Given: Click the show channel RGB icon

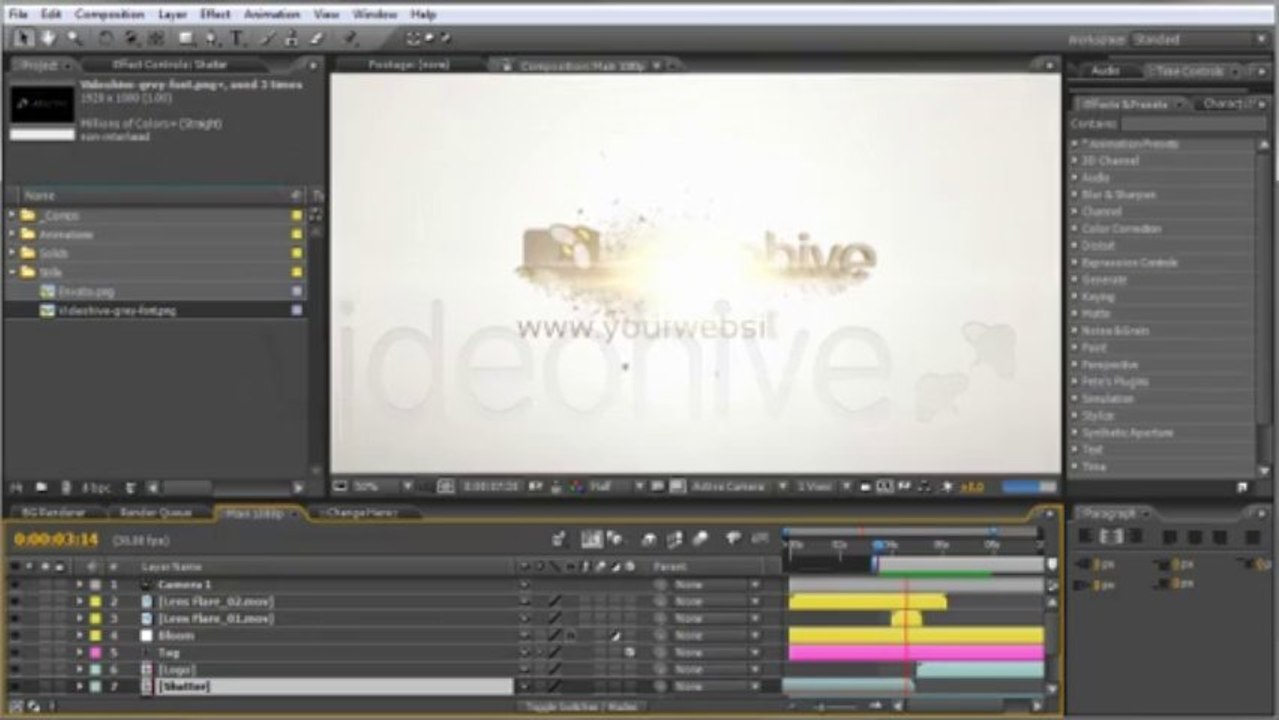Looking at the screenshot, I should click(576, 486).
